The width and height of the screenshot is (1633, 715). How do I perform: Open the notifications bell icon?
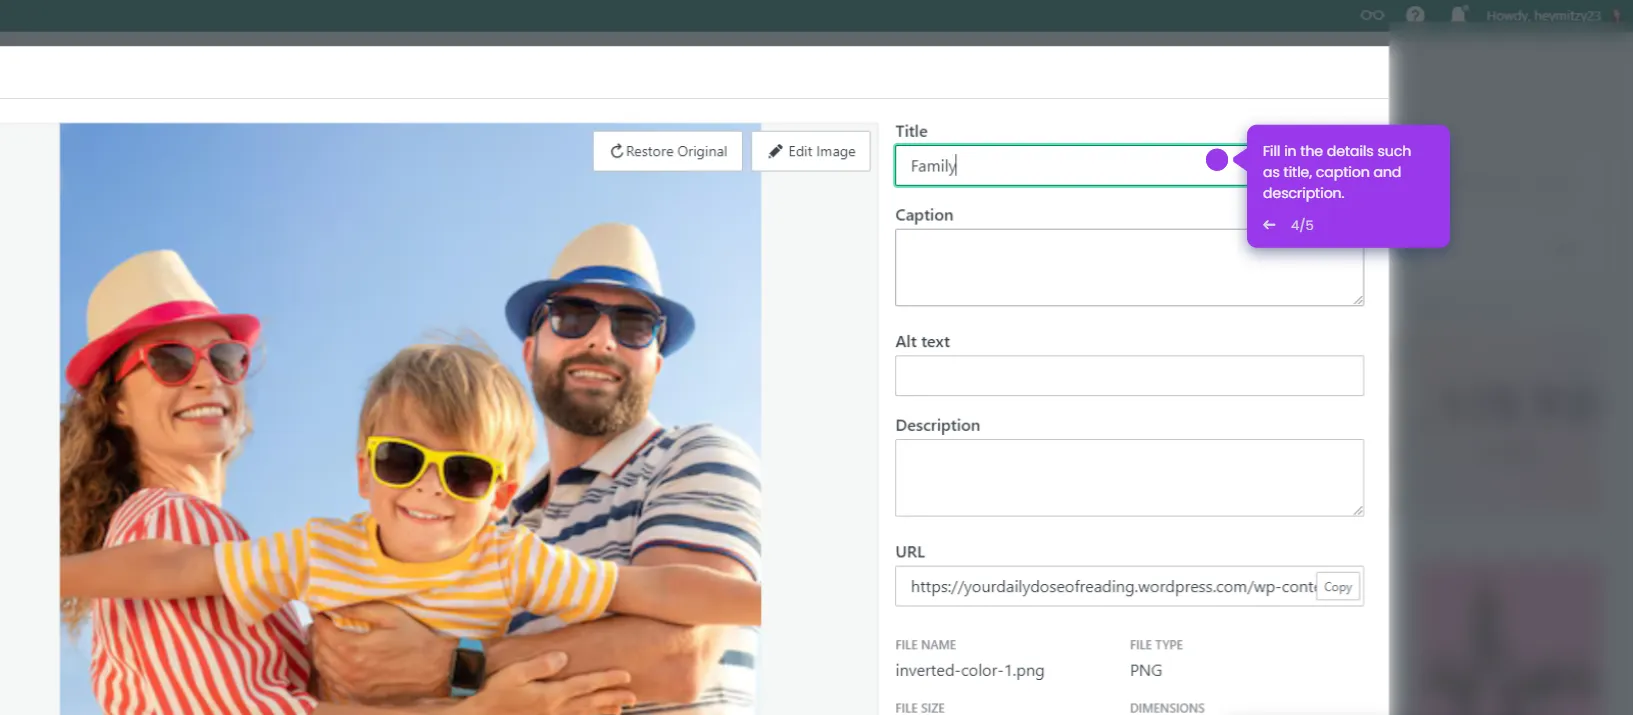1458,15
